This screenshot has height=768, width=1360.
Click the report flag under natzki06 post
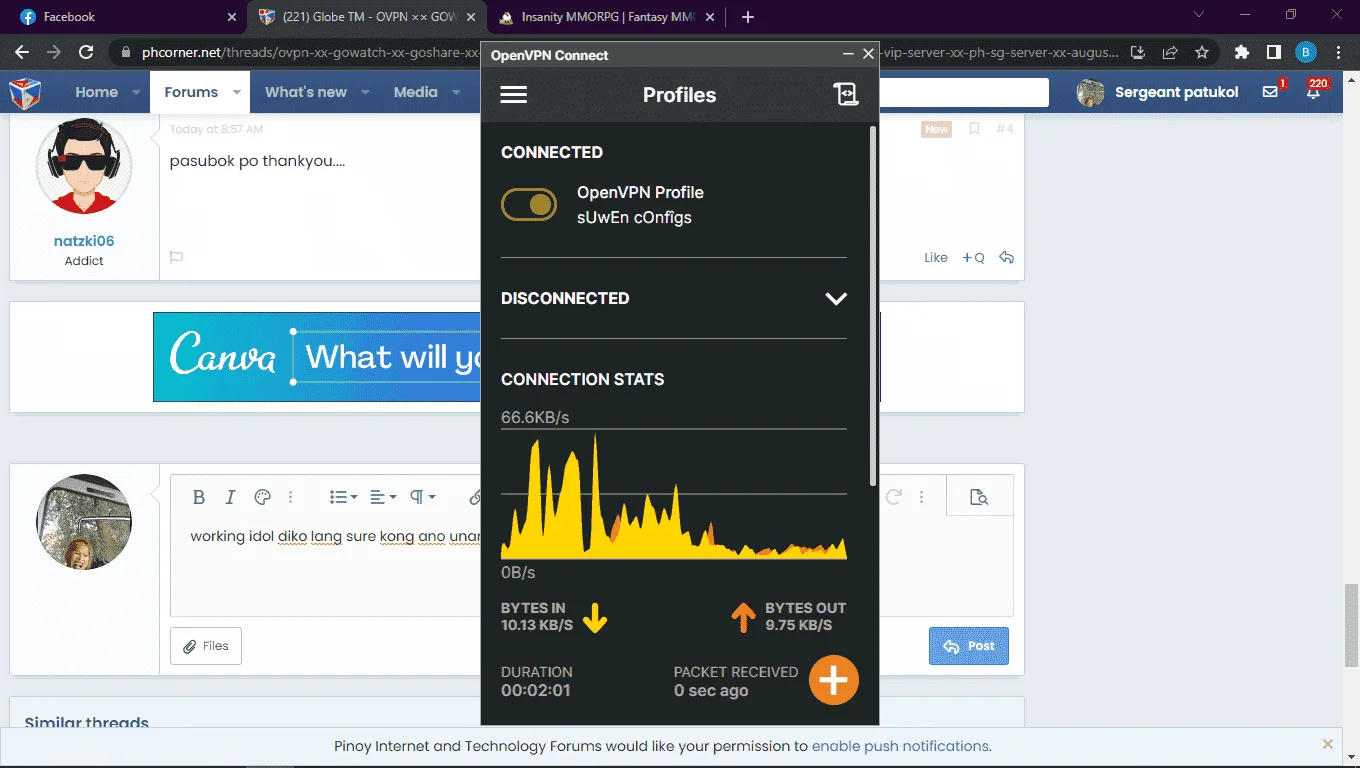tap(176, 257)
